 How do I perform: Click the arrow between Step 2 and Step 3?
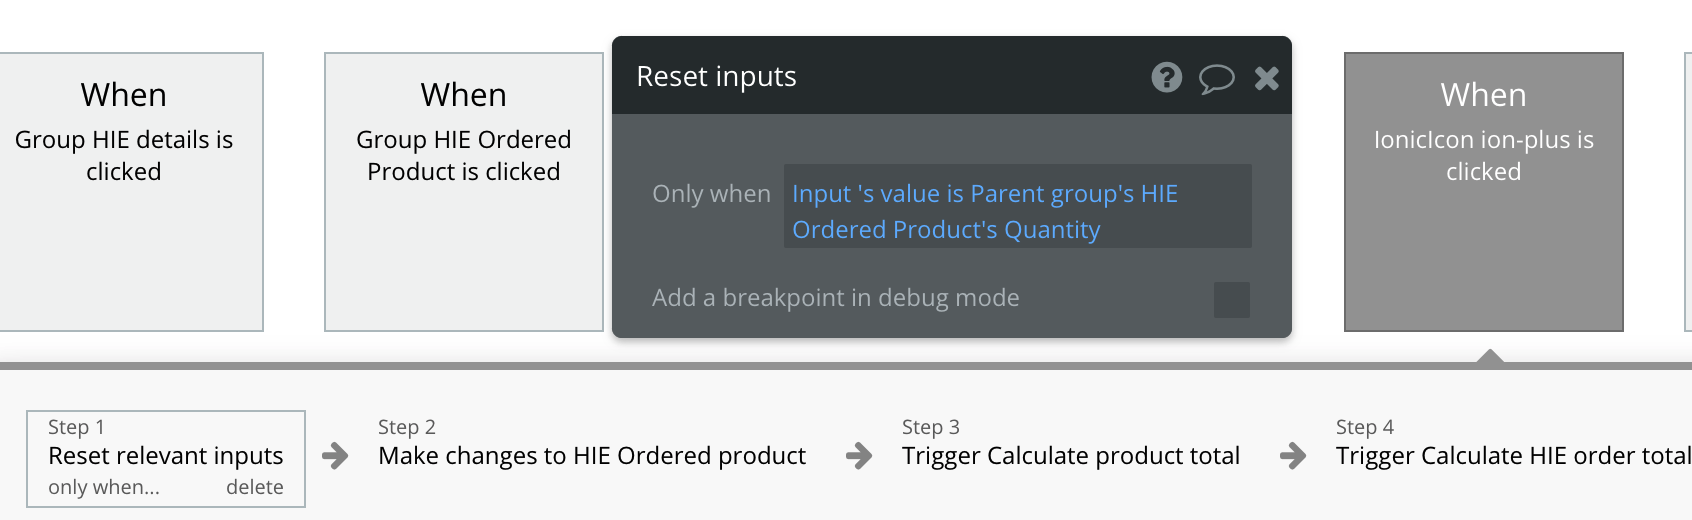[859, 456]
